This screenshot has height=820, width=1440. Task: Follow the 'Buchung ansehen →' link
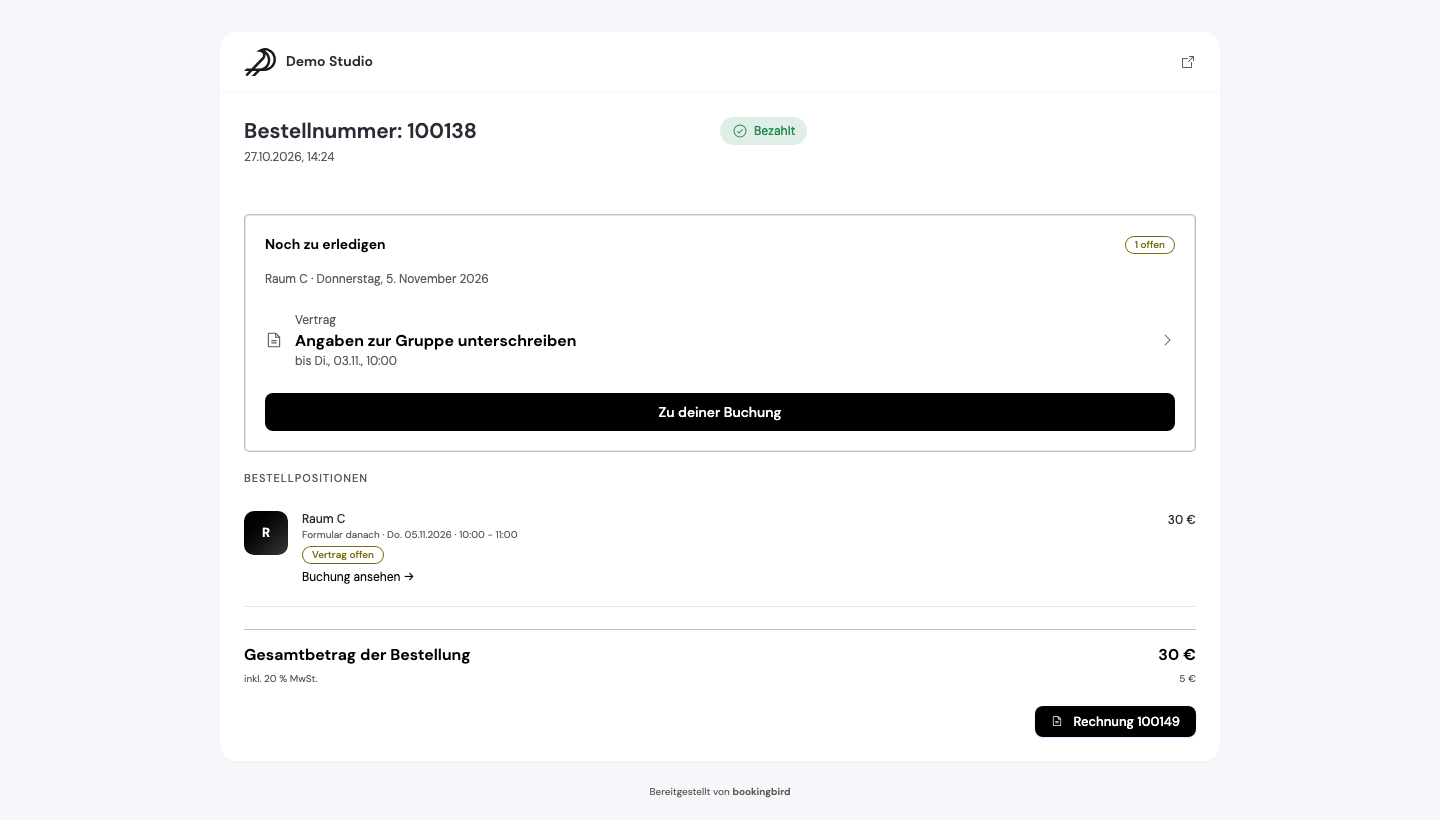pos(358,577)
